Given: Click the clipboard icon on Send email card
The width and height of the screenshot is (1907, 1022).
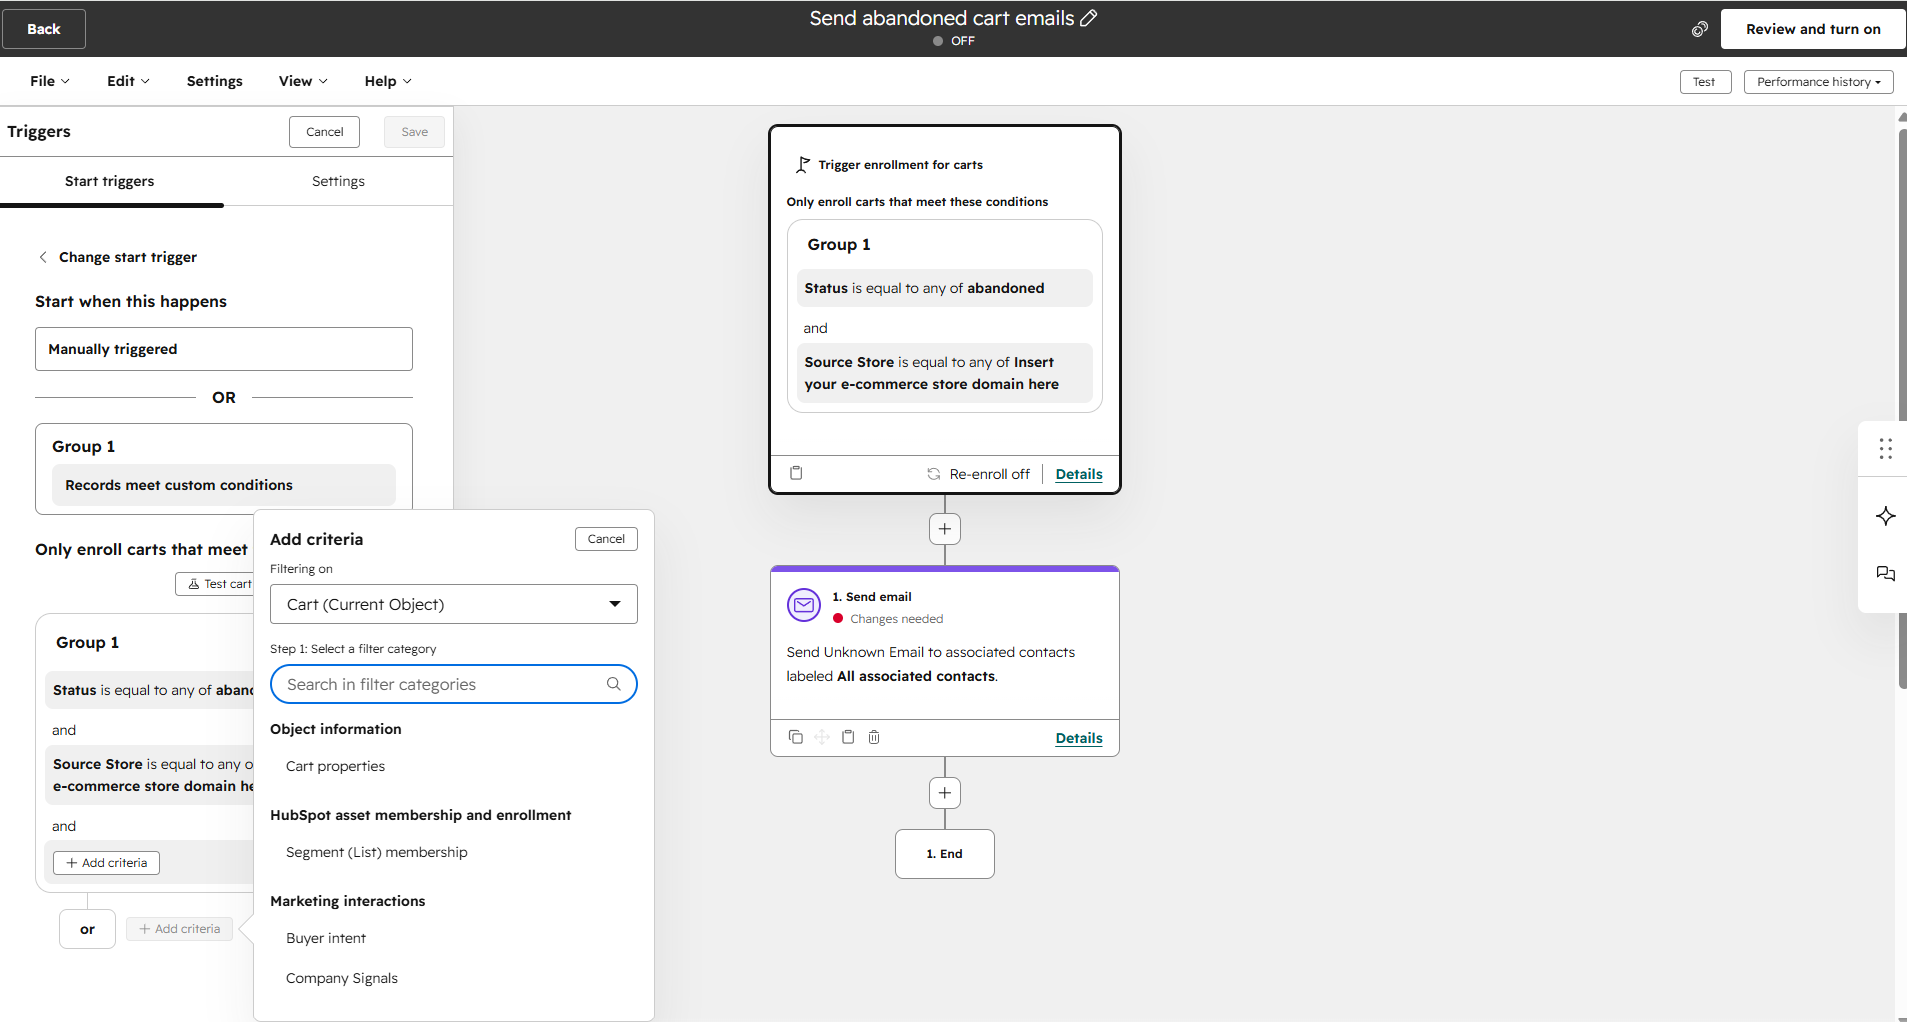Looking at the screenshot, I should click(847, 737).
